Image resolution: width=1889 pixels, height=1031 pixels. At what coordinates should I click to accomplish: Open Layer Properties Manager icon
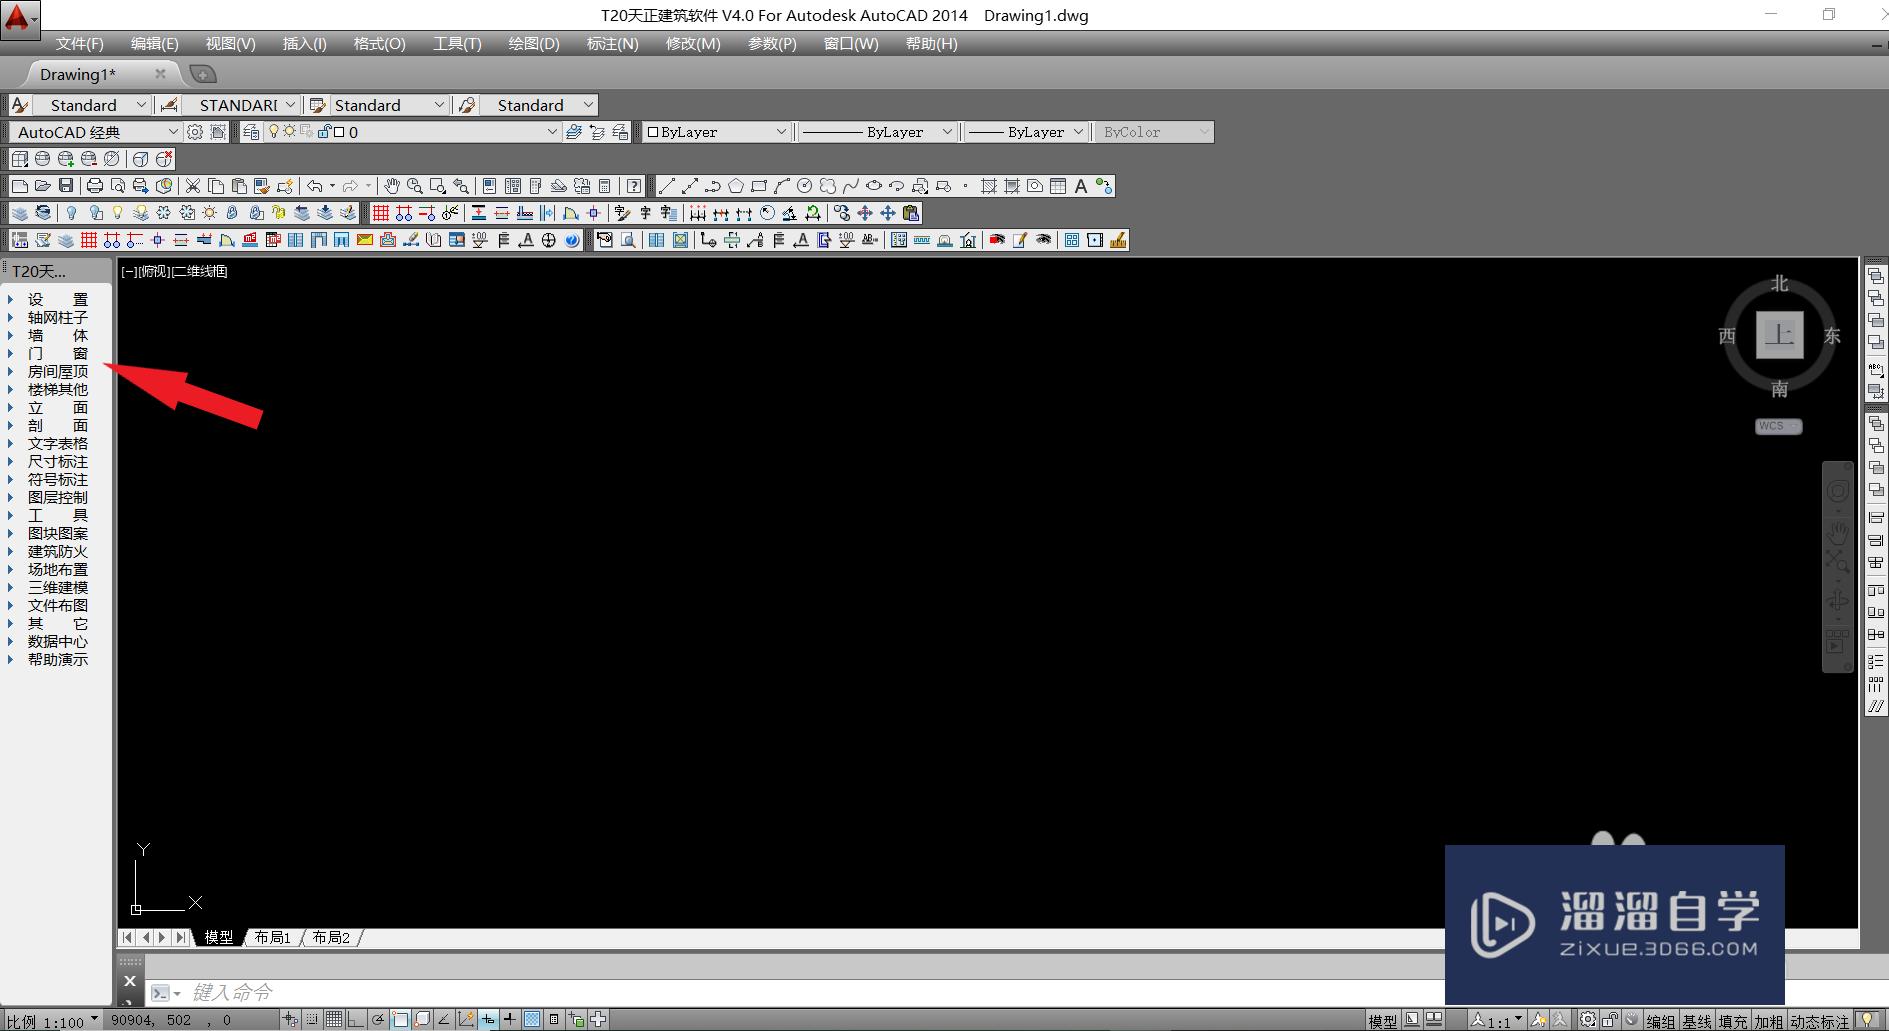pyautogui.click(x=251, y=132)
